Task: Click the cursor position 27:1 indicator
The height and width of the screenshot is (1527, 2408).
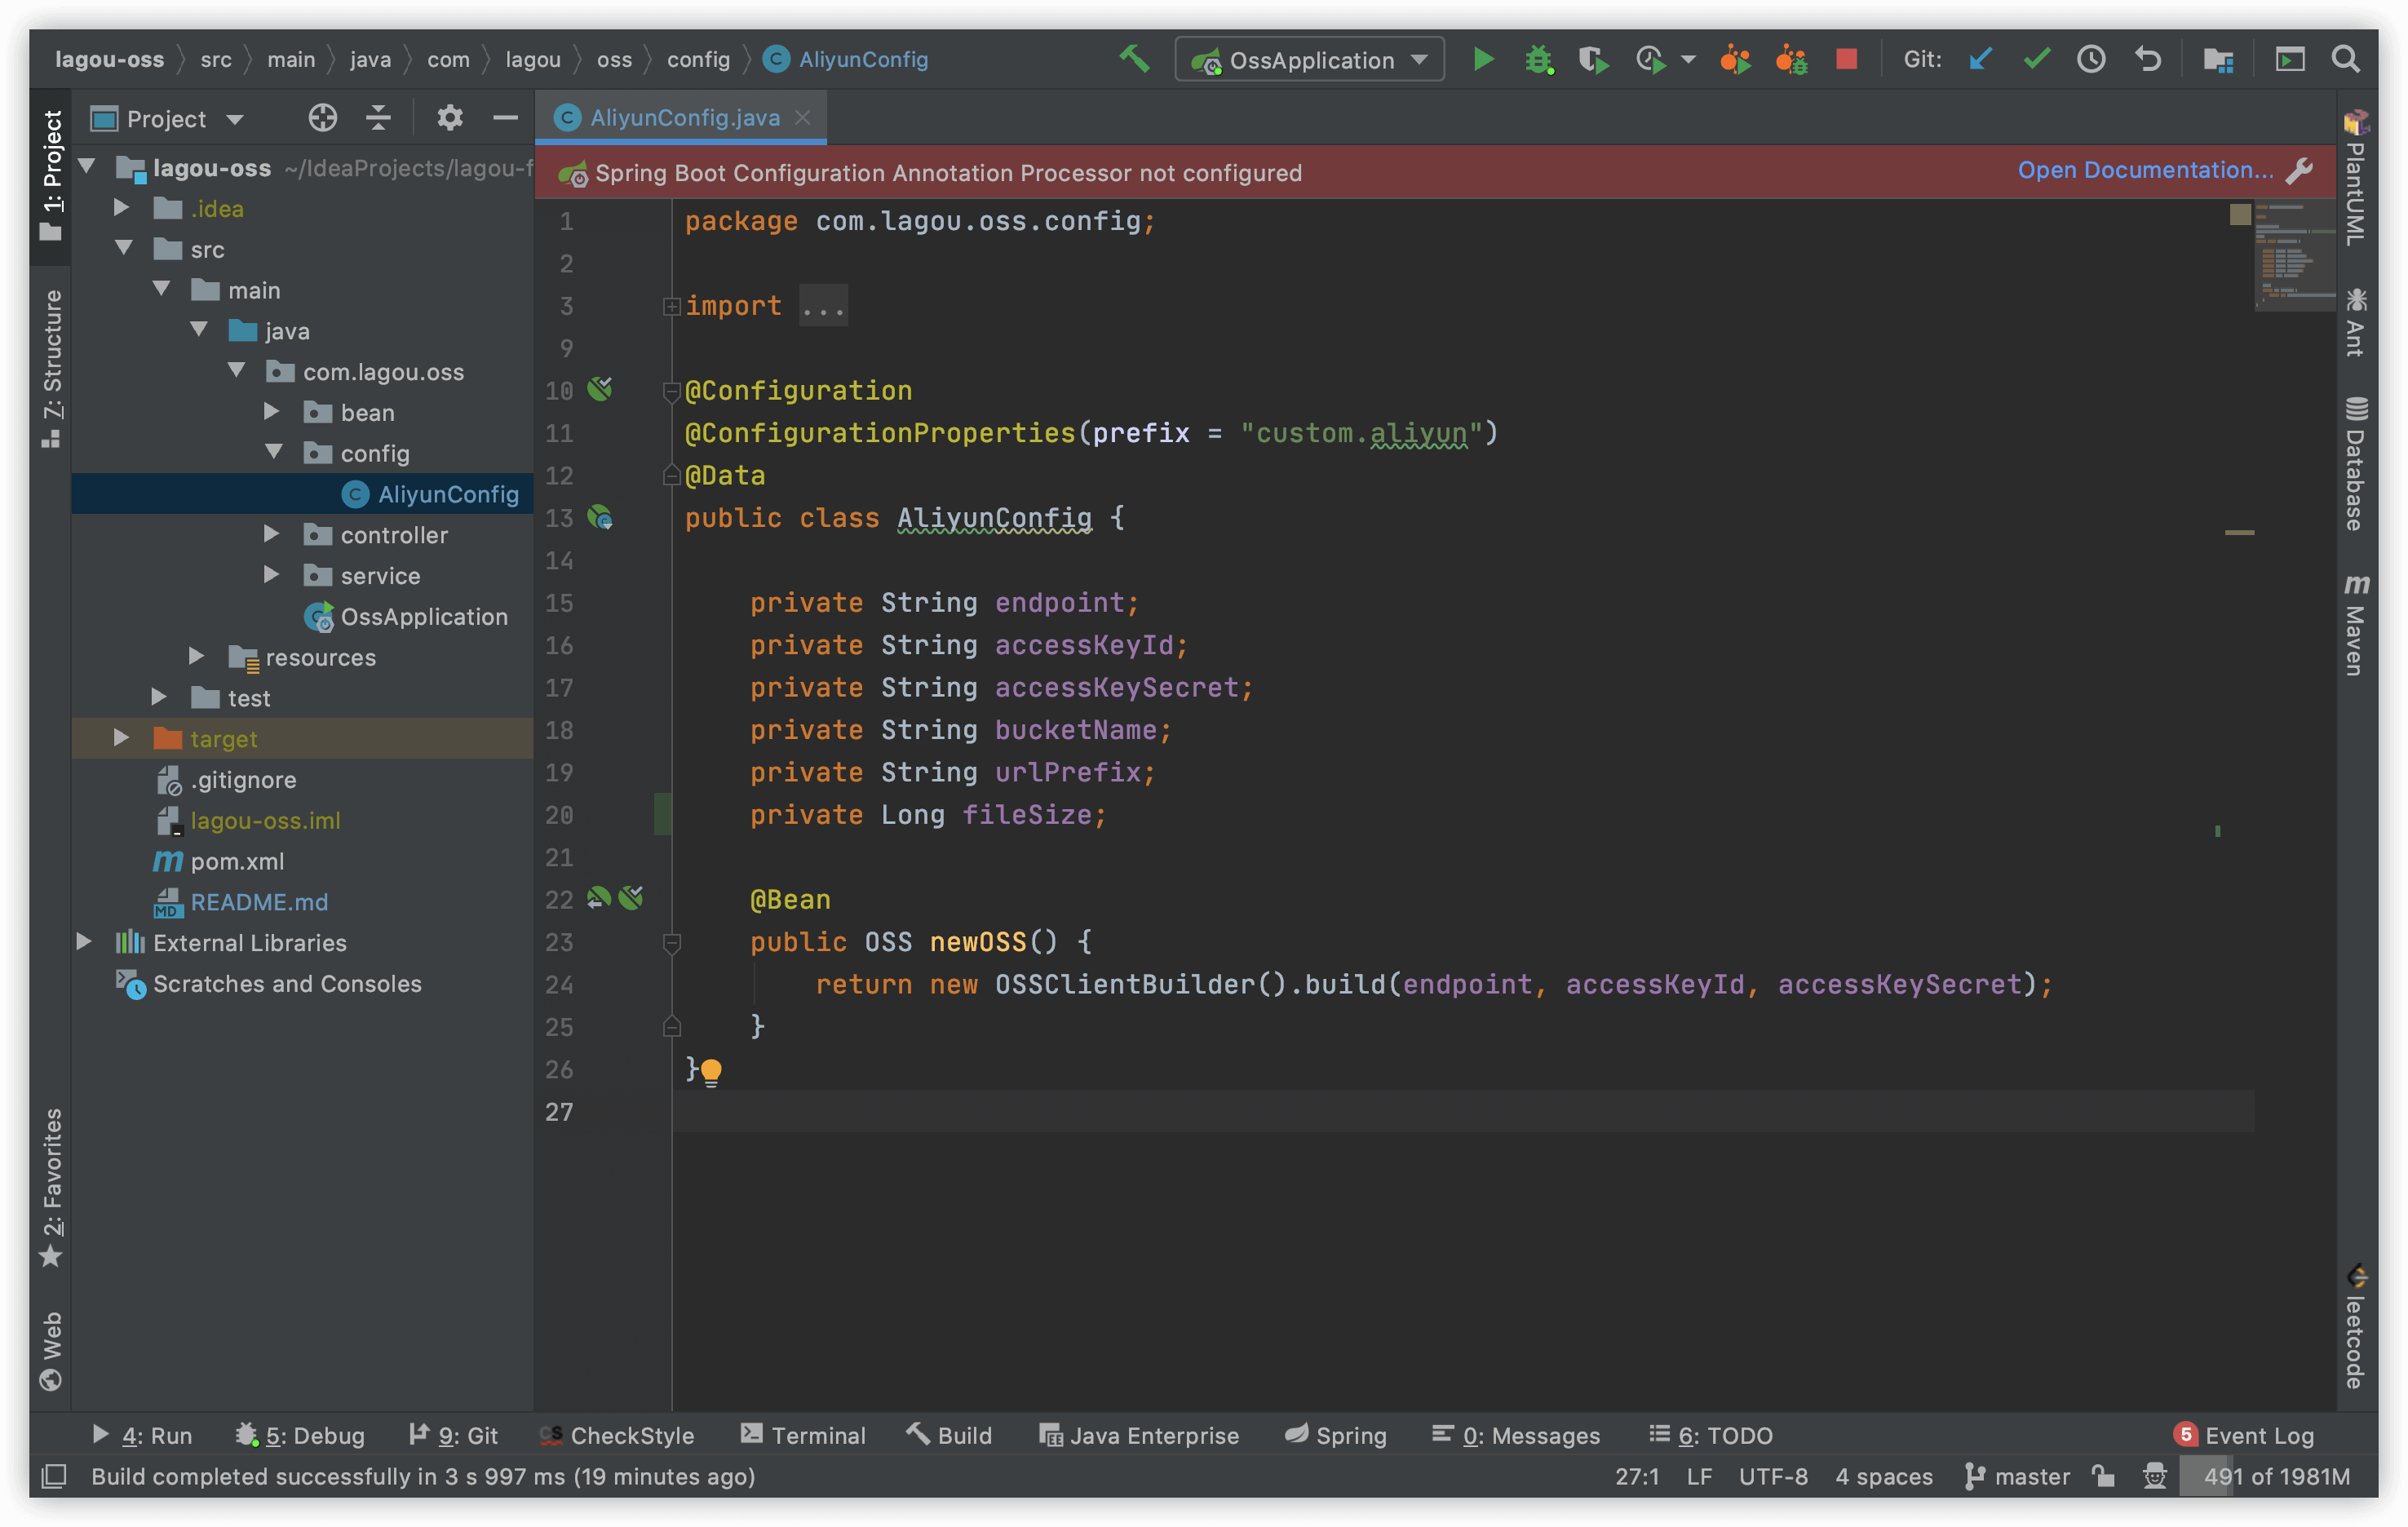Action: click(1637, 1476)
